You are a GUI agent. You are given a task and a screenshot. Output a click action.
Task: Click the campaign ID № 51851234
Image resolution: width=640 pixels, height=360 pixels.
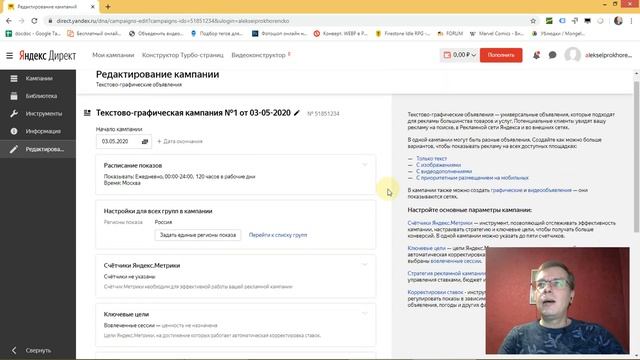pyautogui.click(x=323, y=113)
